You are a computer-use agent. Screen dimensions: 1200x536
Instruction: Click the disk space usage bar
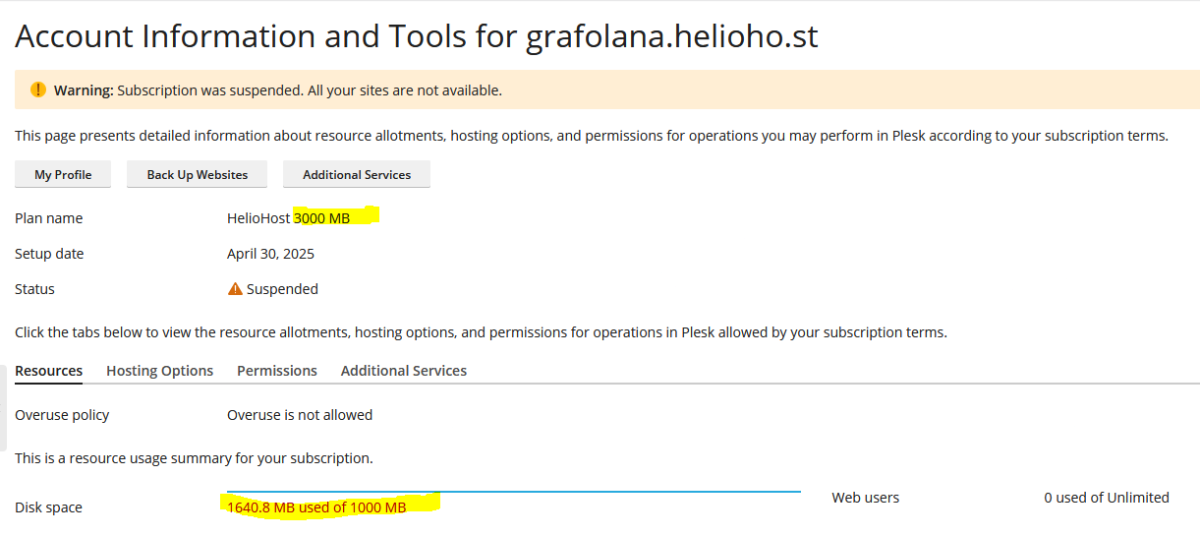point(513,491)
